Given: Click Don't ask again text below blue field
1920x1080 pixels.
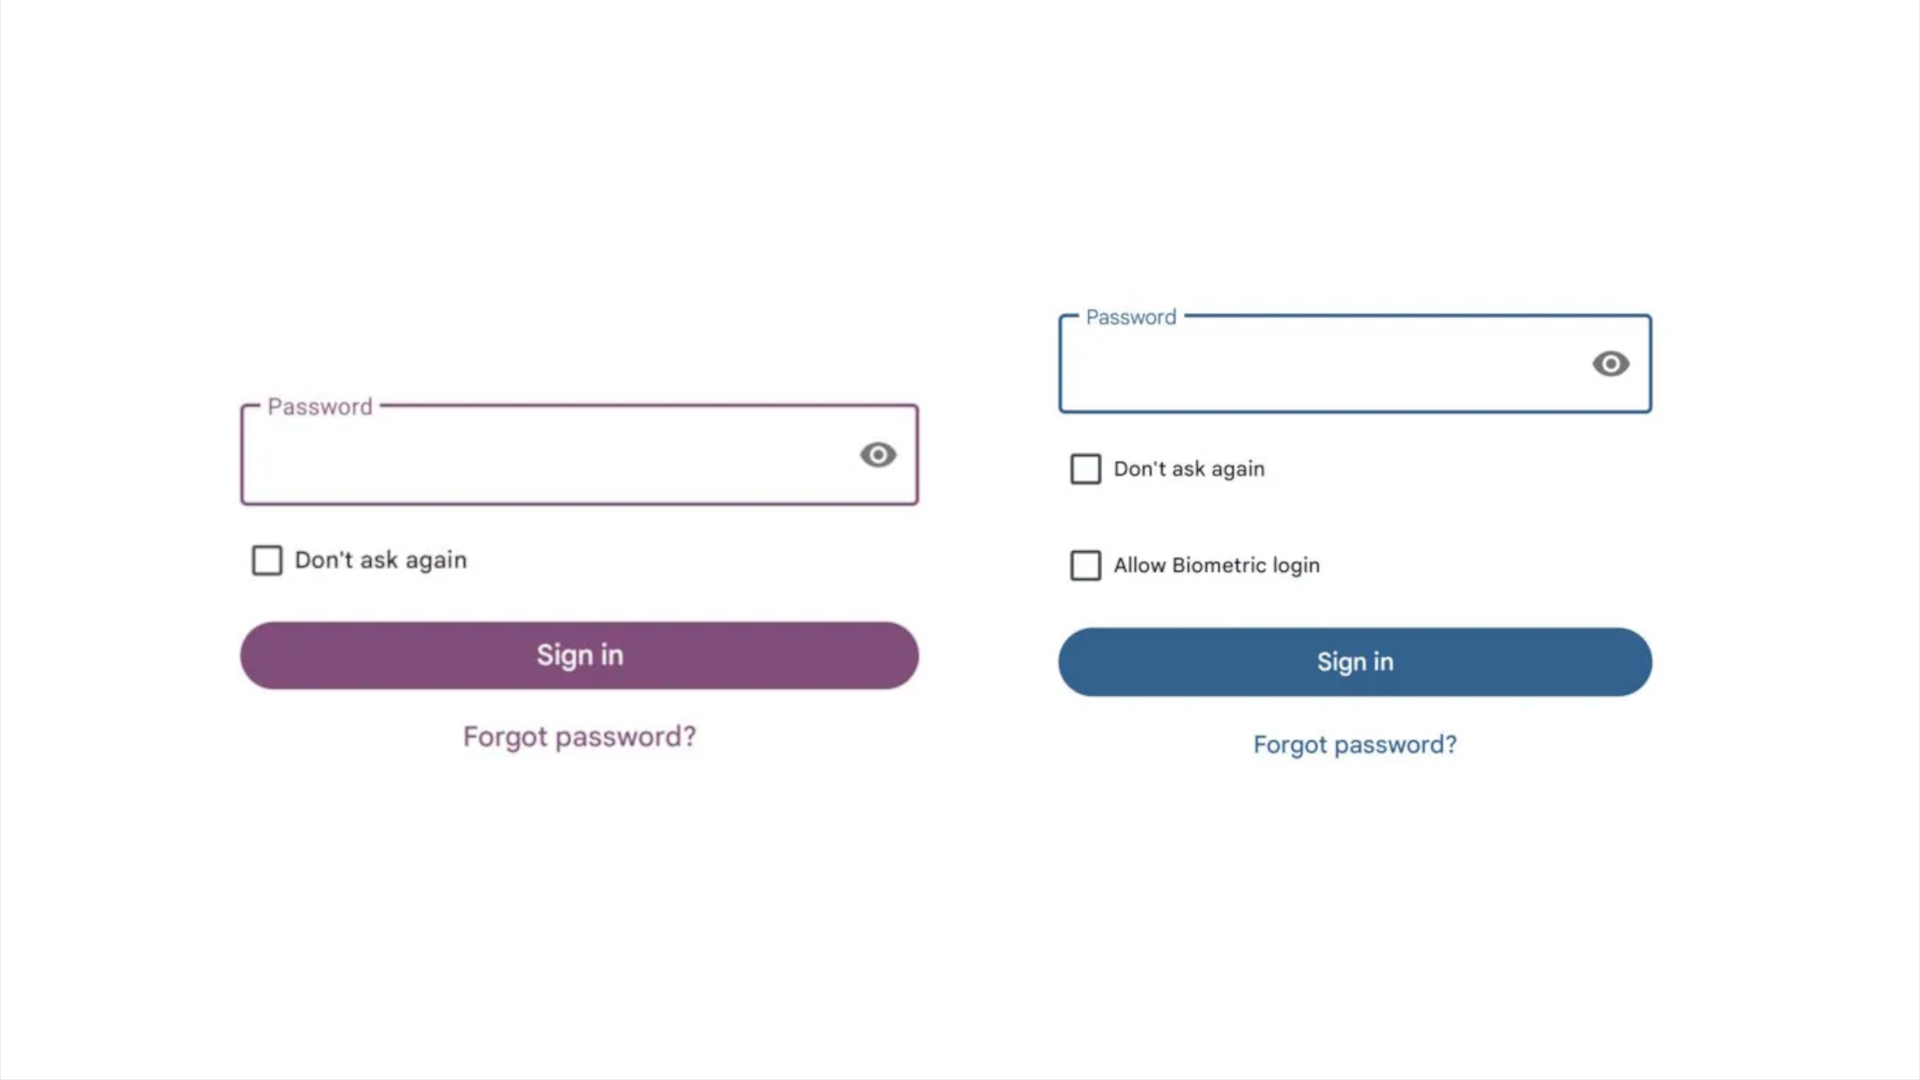Looking at the screenshot, I should (x=1189, y=469).
